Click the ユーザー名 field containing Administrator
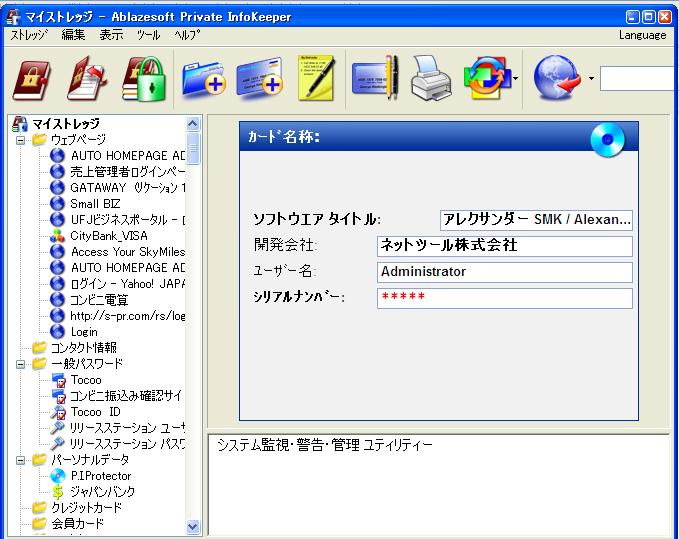Screen dimensions: 679x539 click(x=504, y=272)
